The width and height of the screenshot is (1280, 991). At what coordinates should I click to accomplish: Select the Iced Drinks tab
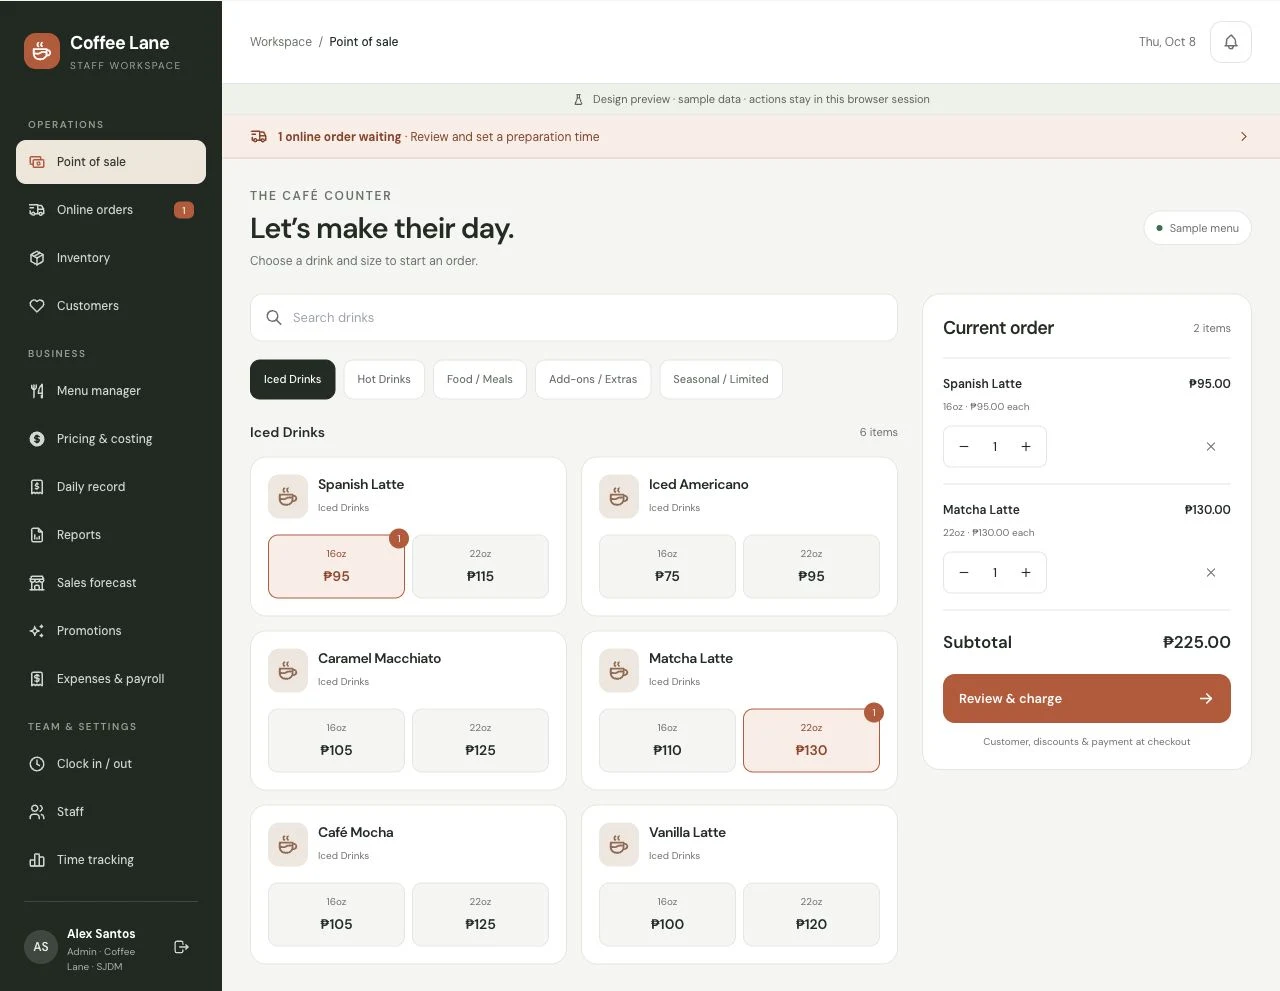pyautogui.click(x=292, y=380)
